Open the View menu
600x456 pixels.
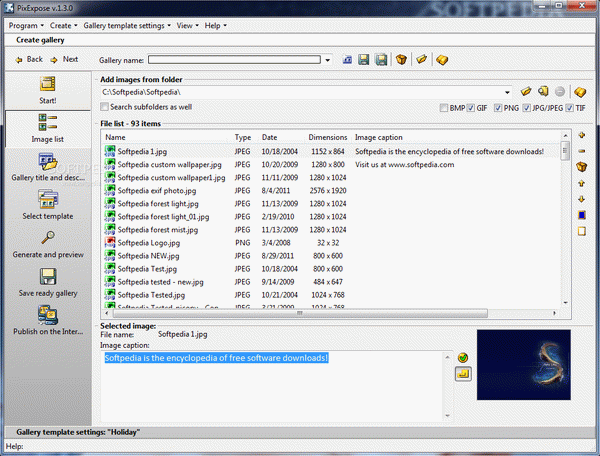[x=188, y=26]
